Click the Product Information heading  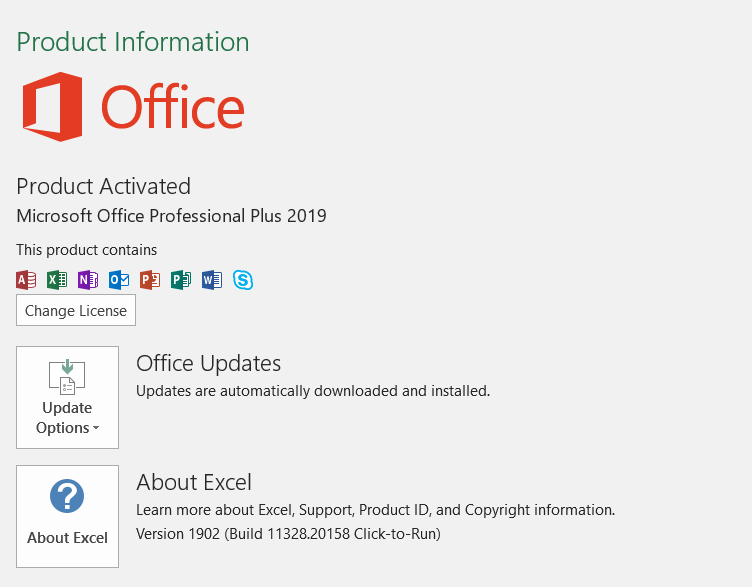[133, 42]
